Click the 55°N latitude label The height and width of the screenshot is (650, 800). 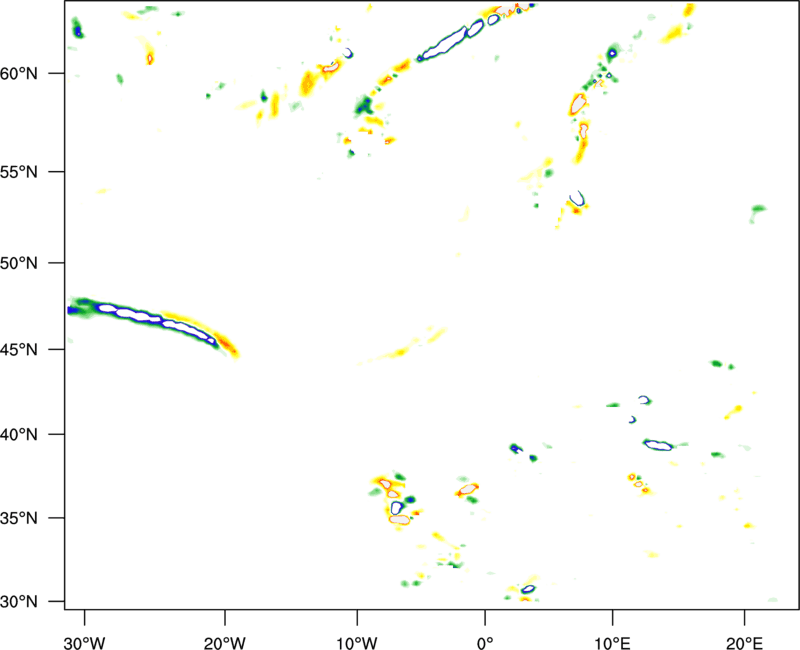pos(19,172)
